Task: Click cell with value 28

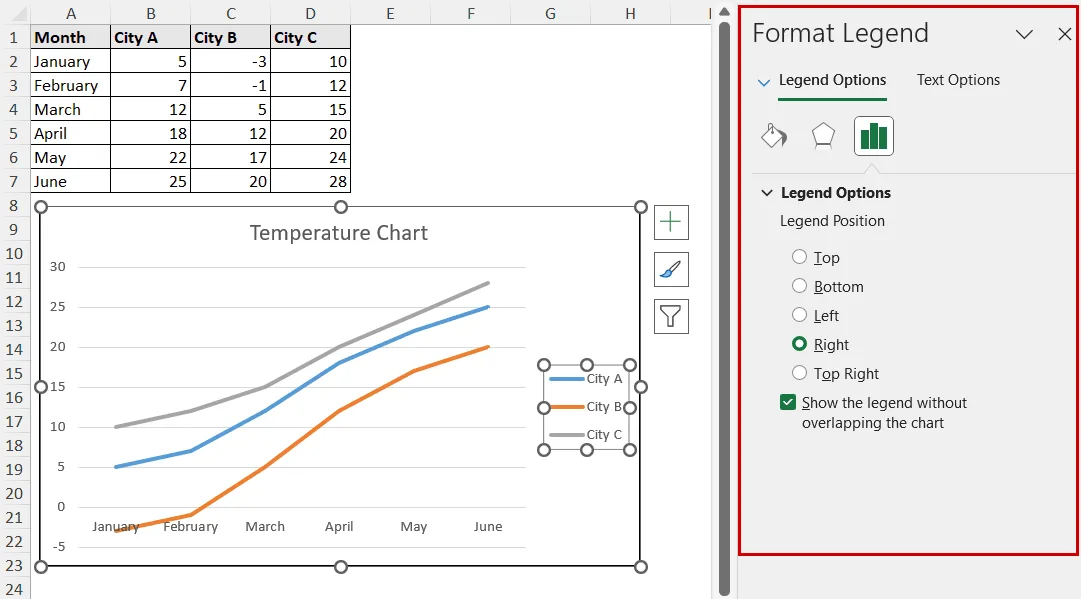Action: [x=310, y=181]
